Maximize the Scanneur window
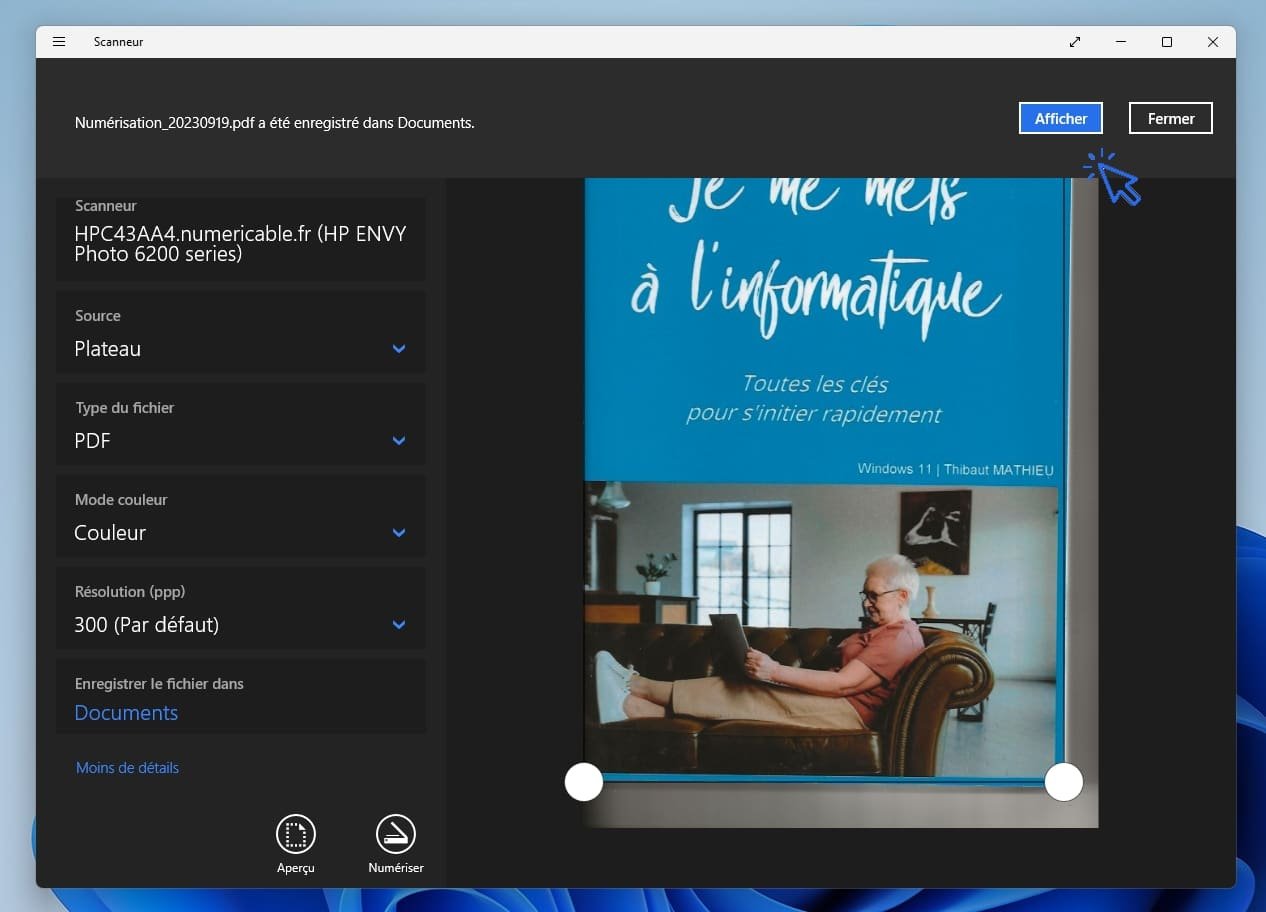This screenshot has width=1266, height=912. click(1167, 42)
